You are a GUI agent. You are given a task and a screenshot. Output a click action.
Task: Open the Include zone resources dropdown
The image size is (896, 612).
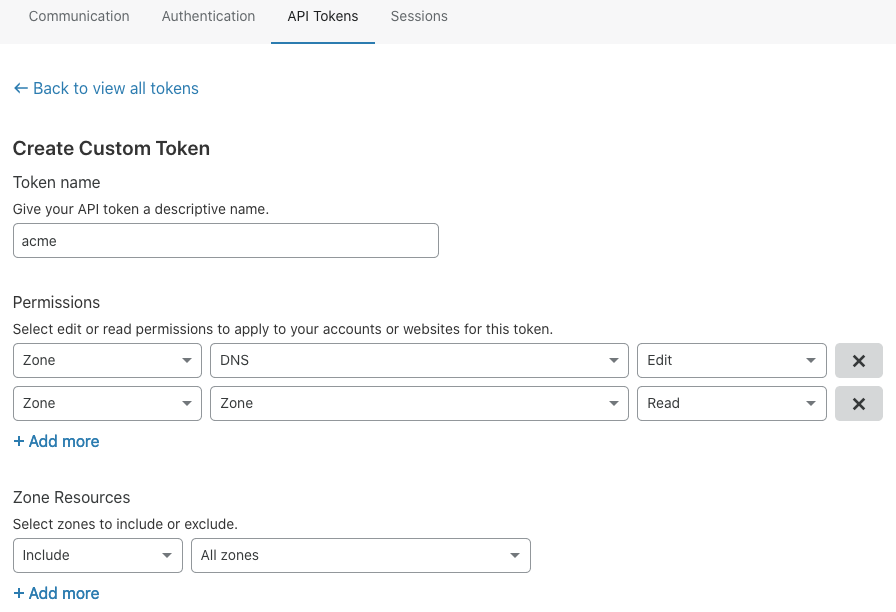click(x=97, y=556)
